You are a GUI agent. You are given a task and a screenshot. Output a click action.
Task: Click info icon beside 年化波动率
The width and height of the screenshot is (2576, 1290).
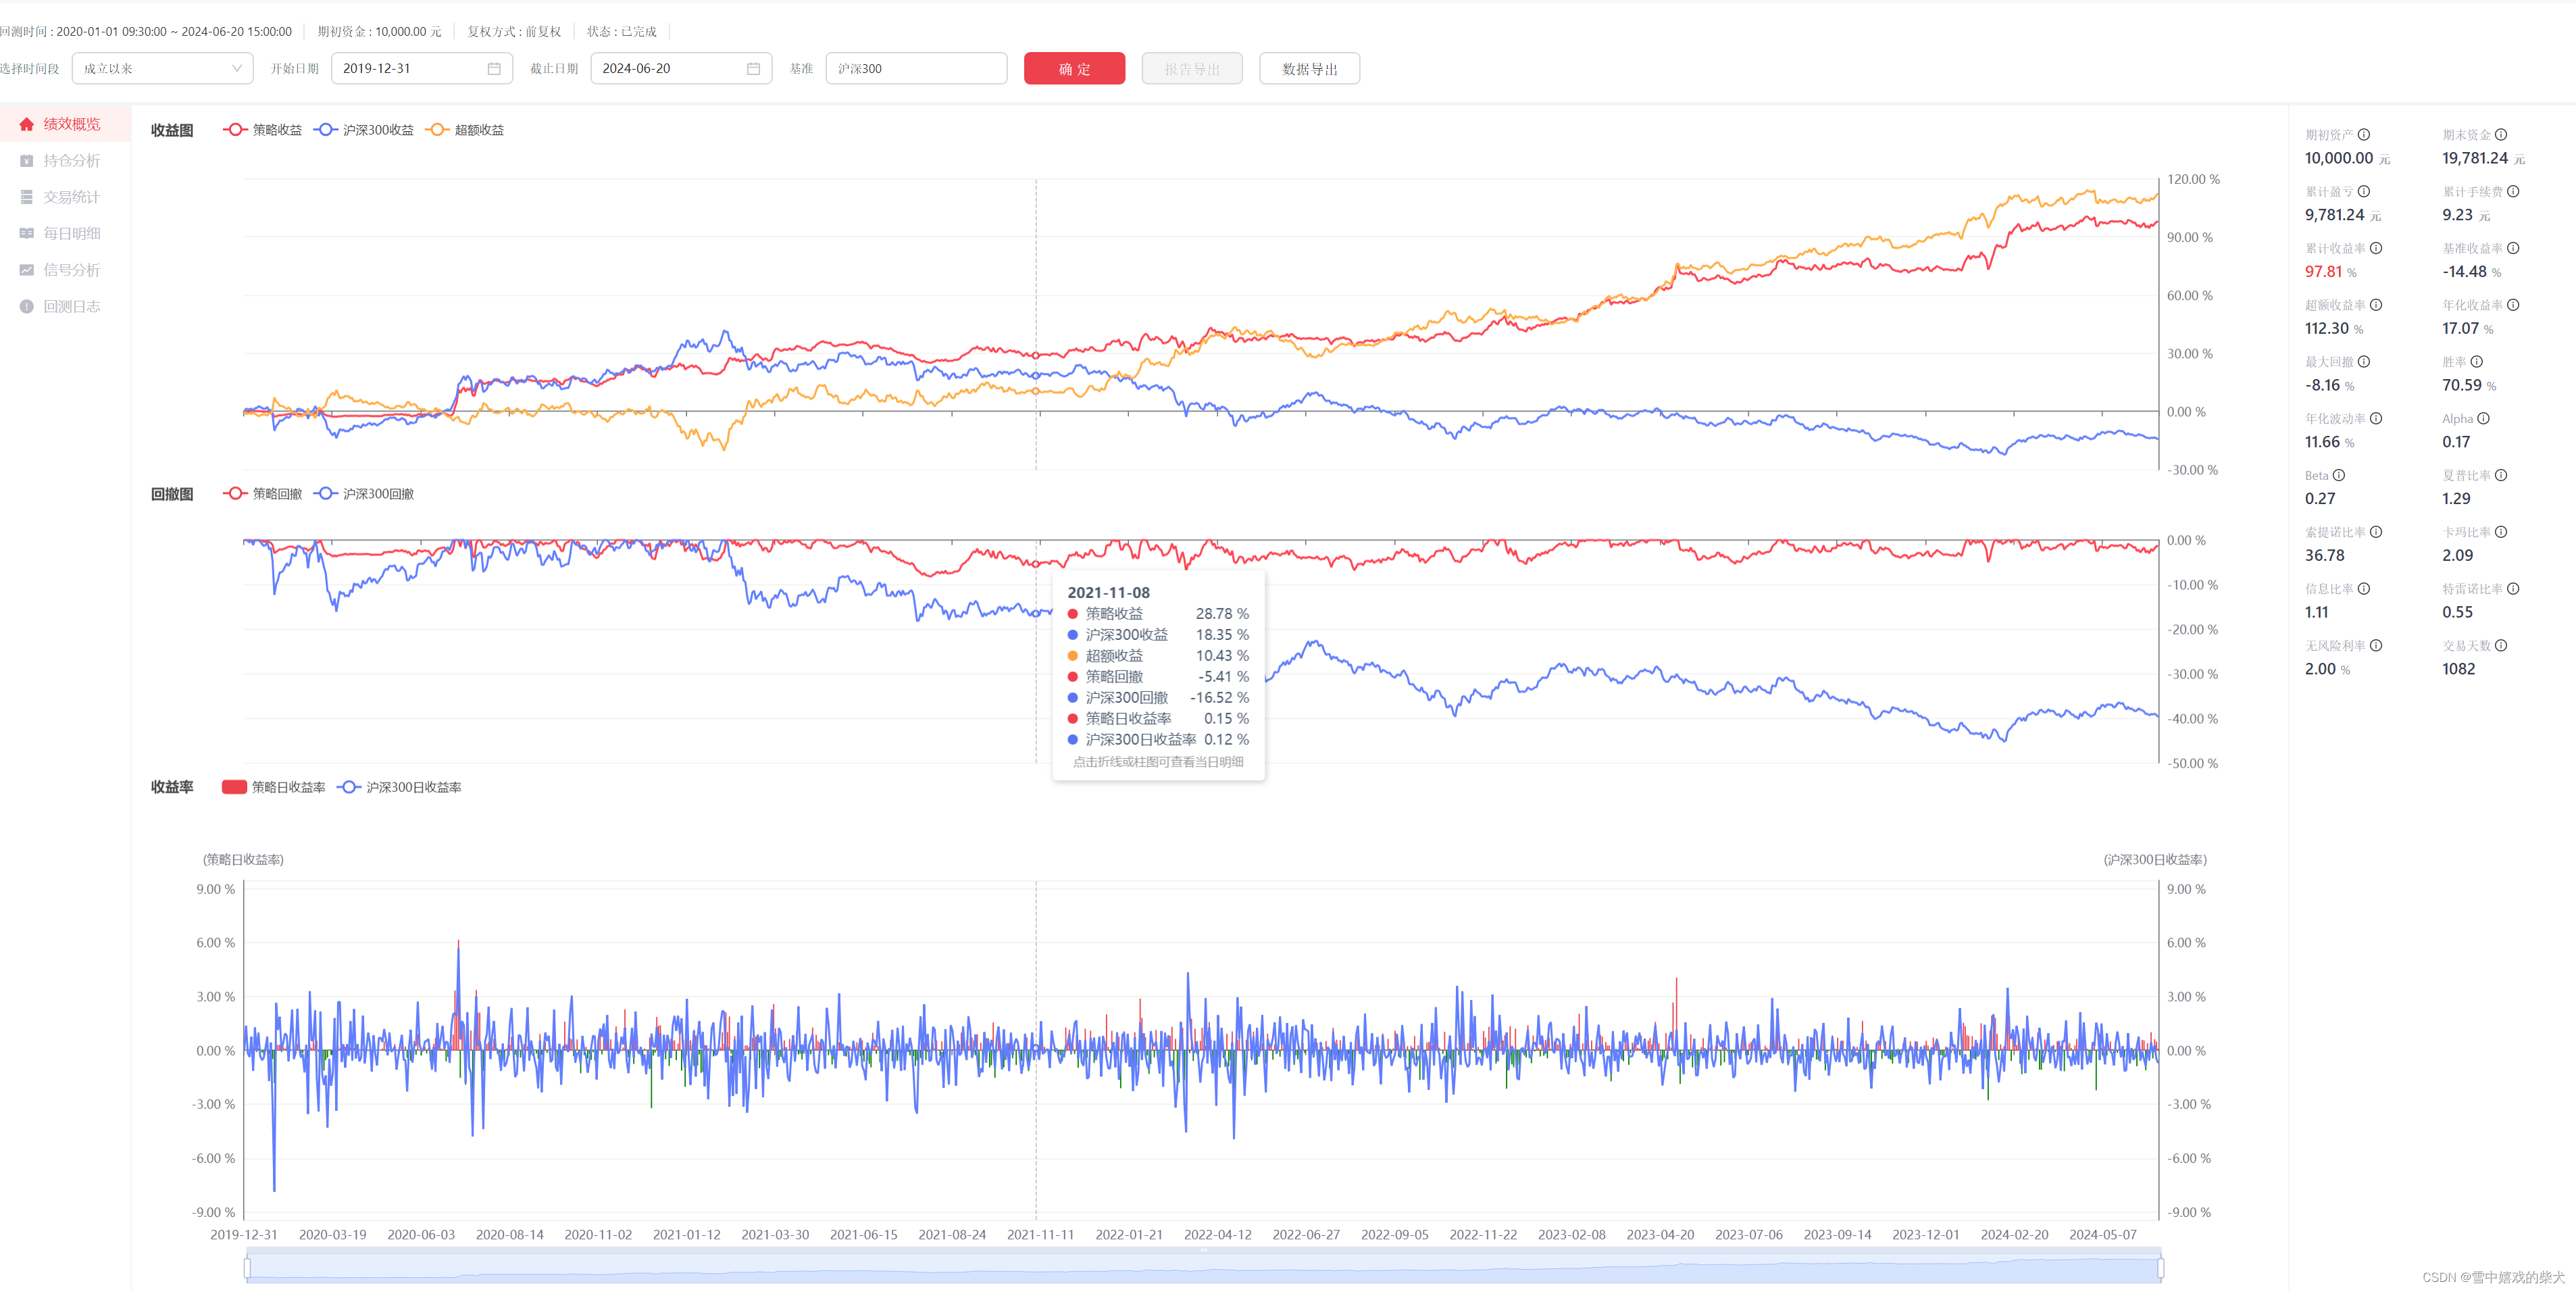tap(2376, 418)
